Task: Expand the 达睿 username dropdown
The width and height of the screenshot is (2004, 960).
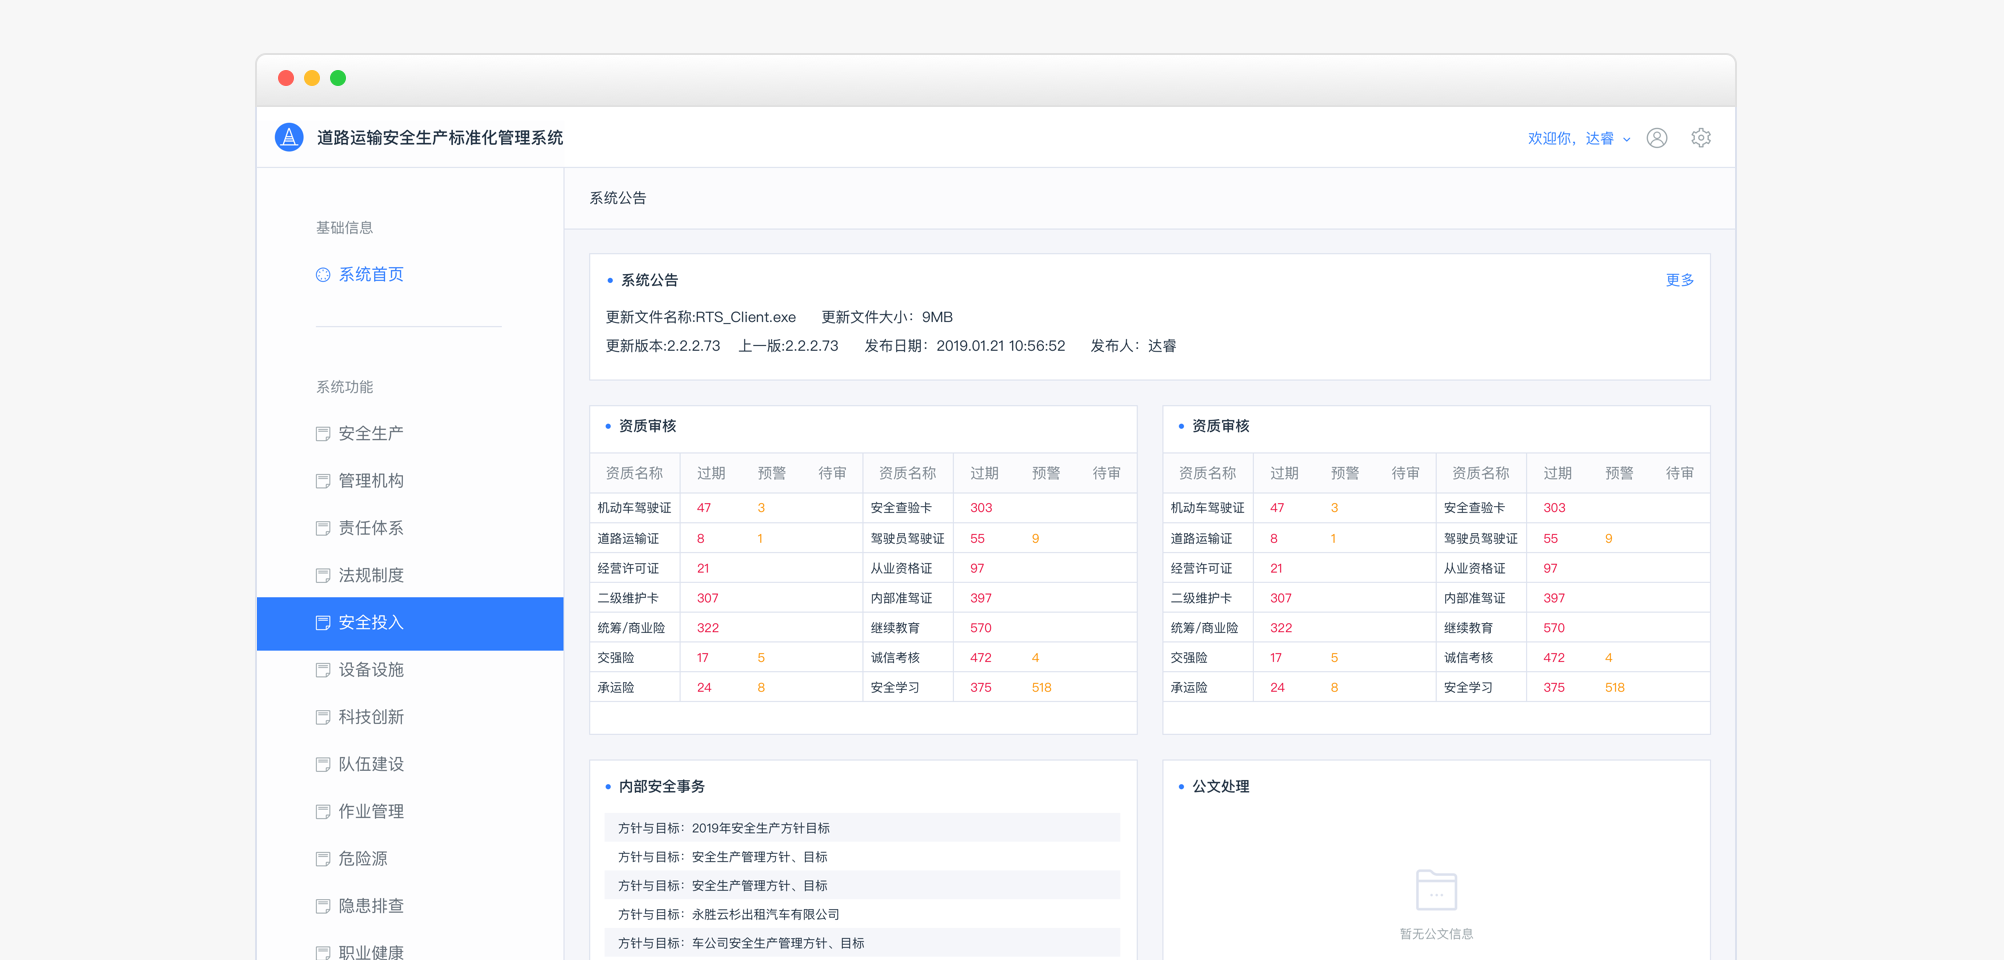Action: pyautogui.click(x=1626, y=139)
